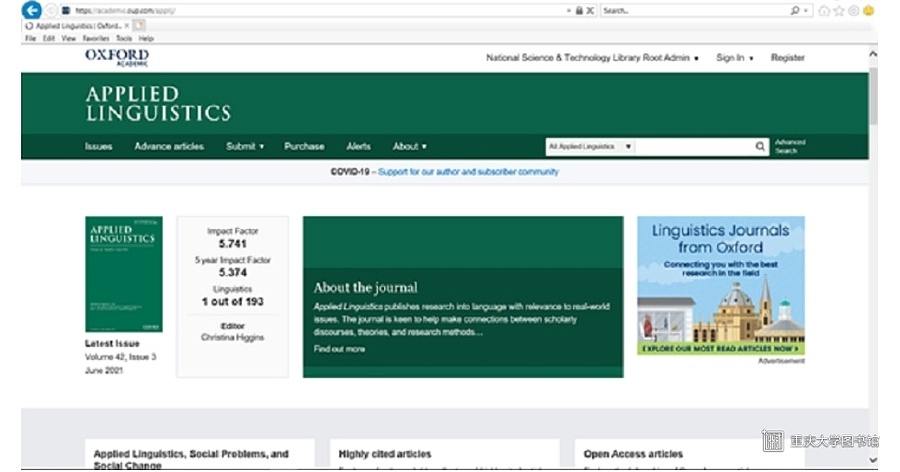Screen dimensions: 900x472
Task: Click the page scrollbar up arrow
Action: [x=873, y=54]
